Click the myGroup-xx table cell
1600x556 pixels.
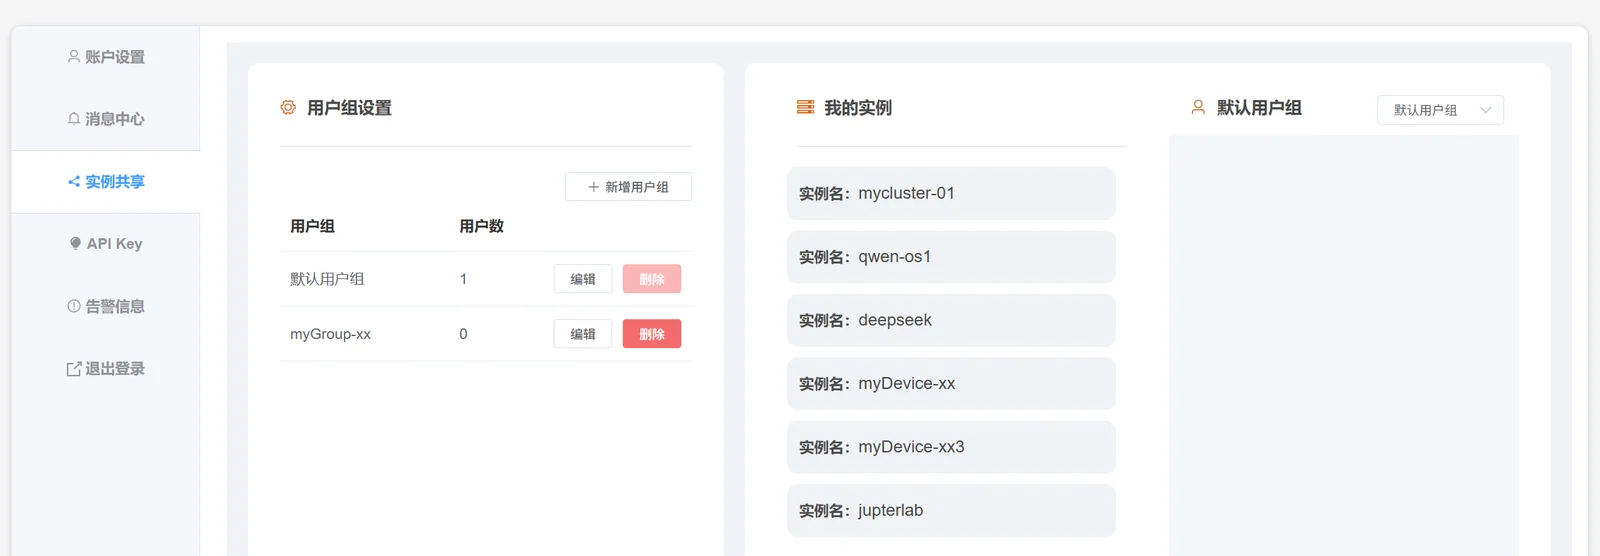click(330, 334)
